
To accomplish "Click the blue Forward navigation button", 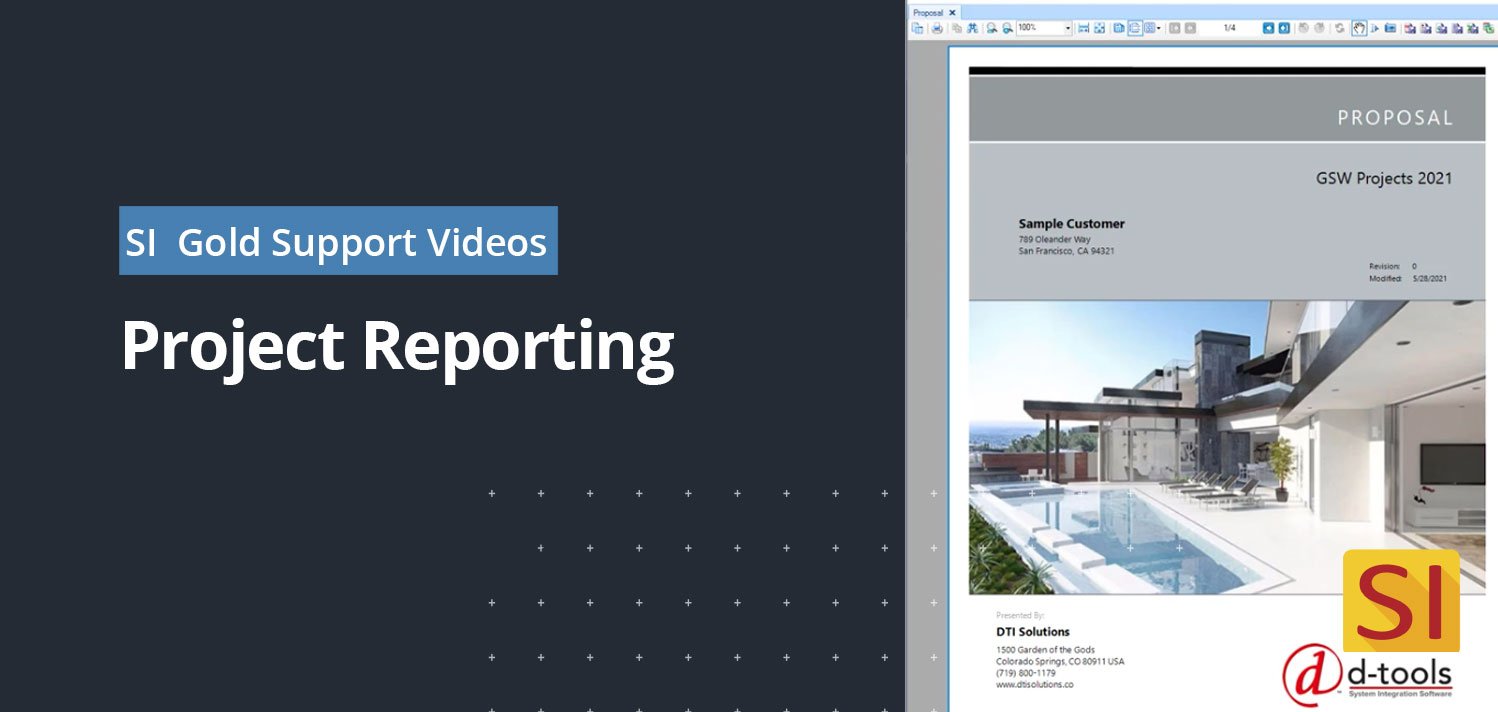I will [1284, 28].
